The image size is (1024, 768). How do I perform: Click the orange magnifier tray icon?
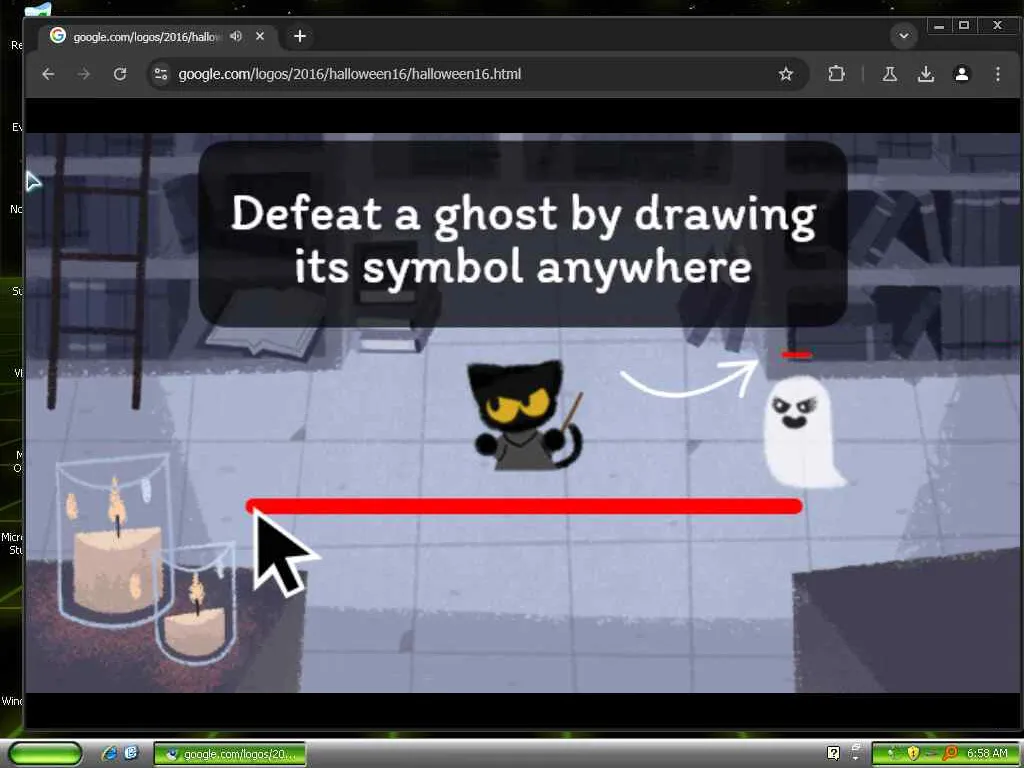pos(949,754)
